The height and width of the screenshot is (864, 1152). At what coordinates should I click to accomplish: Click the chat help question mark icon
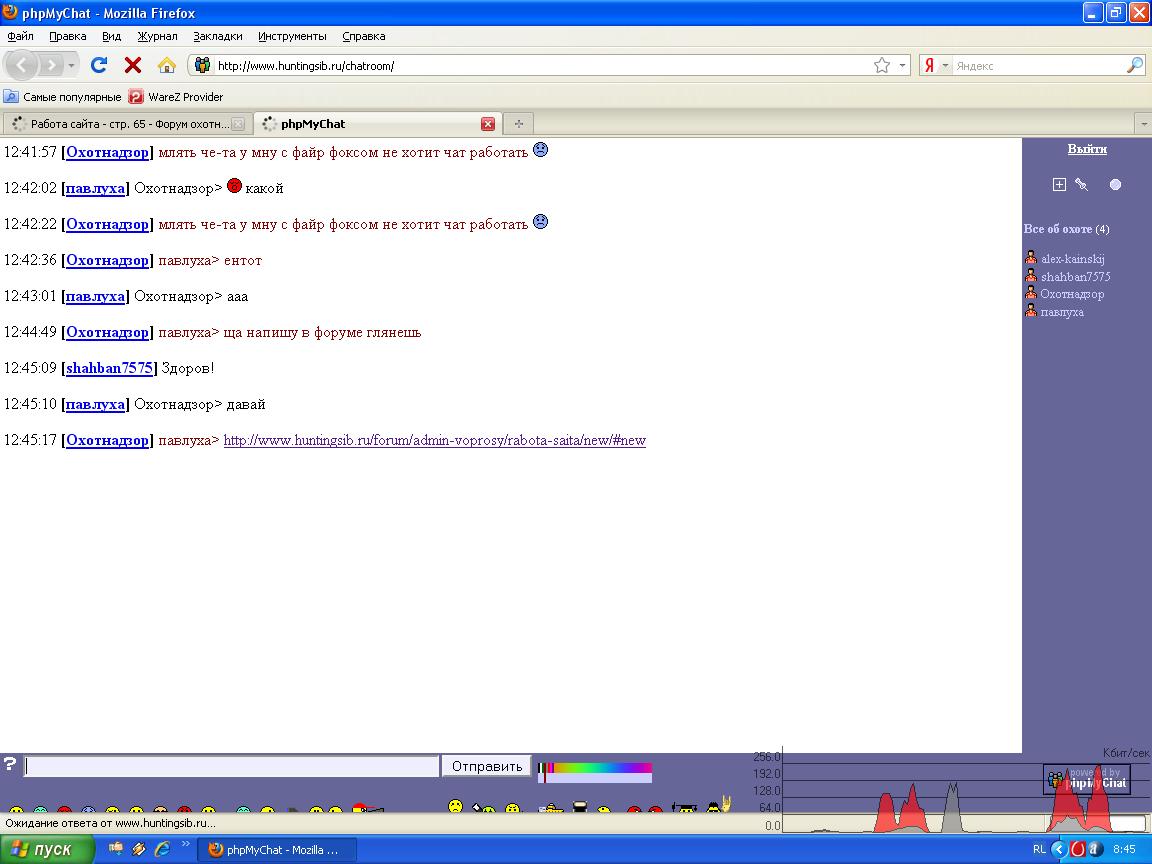coord(10,765)
